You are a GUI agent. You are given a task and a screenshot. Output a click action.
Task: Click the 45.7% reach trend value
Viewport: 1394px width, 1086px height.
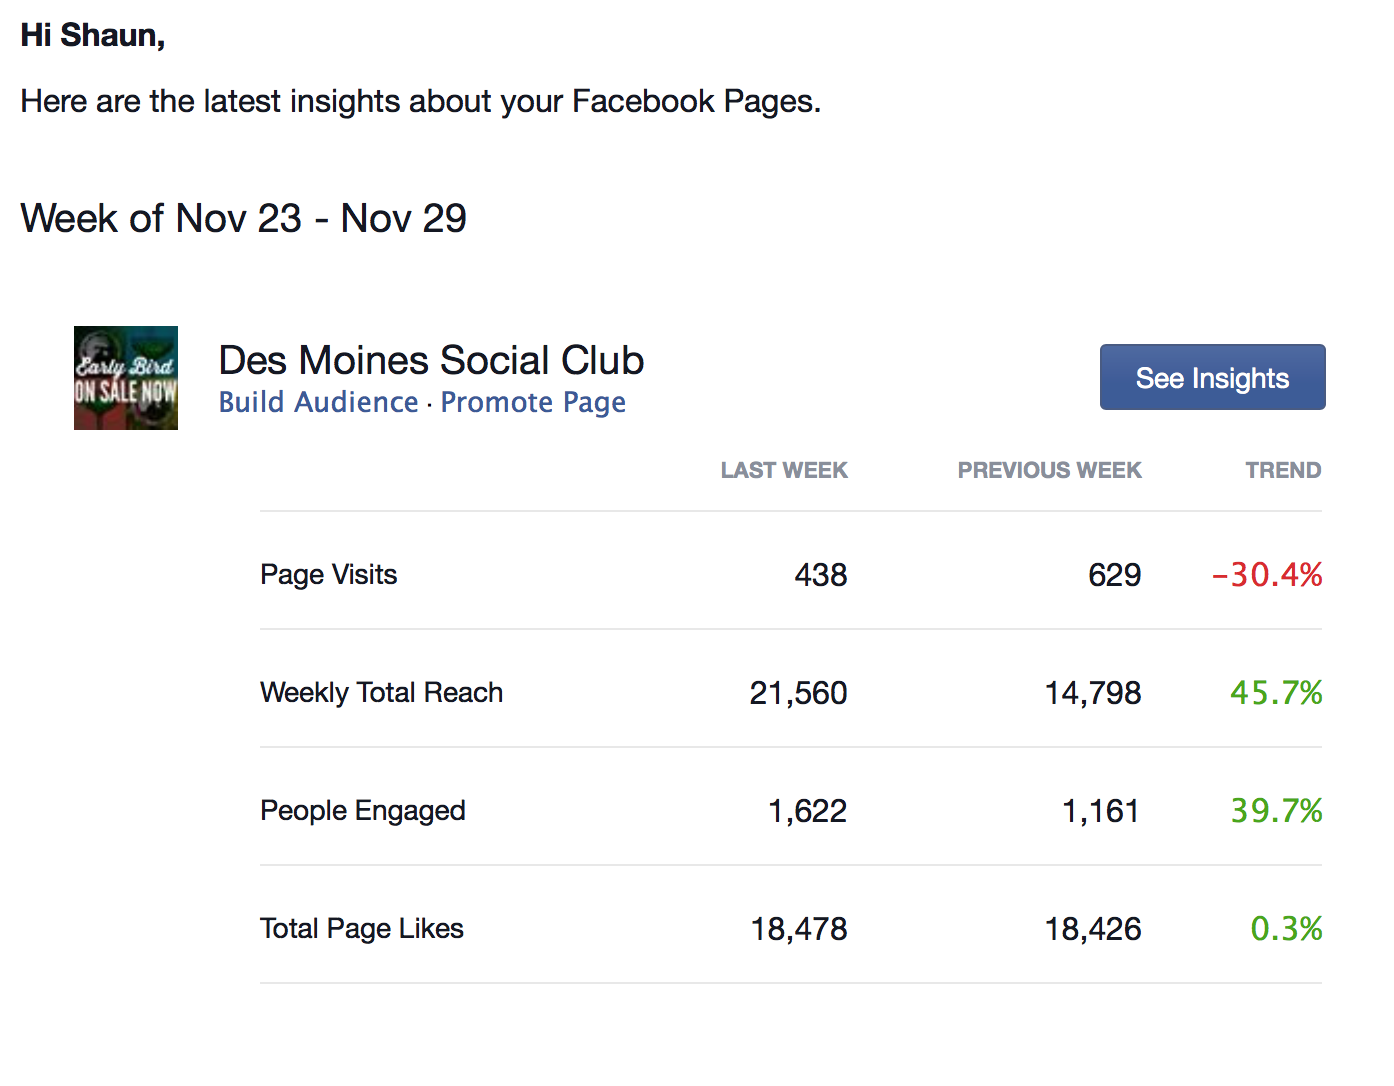coord(1276,693)
